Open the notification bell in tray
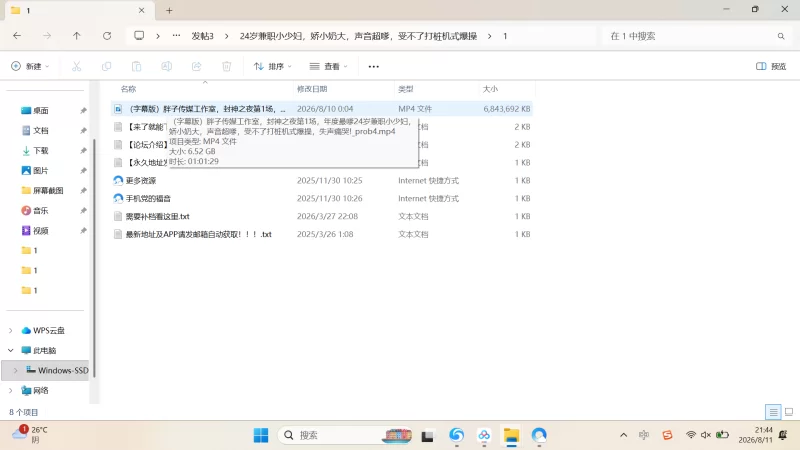The image size is (800, 450). click(783, 435)
